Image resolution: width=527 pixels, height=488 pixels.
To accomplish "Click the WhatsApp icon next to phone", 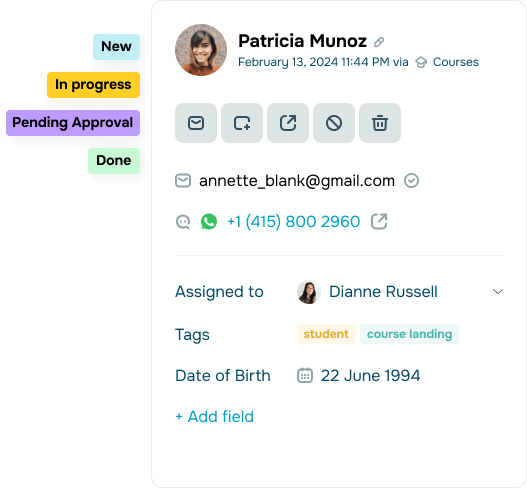I will coord(209,222).
